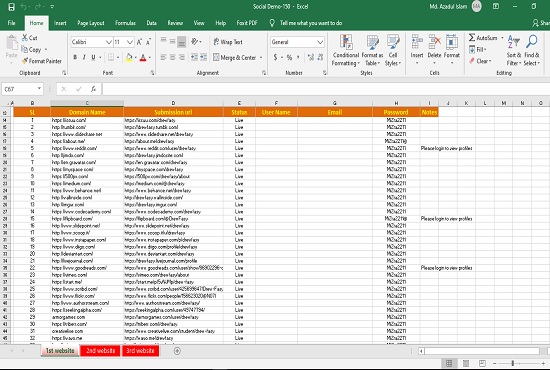The image size is (550, 370).
Task: Apply the yellow fill color
Action: tap(129, 58)
